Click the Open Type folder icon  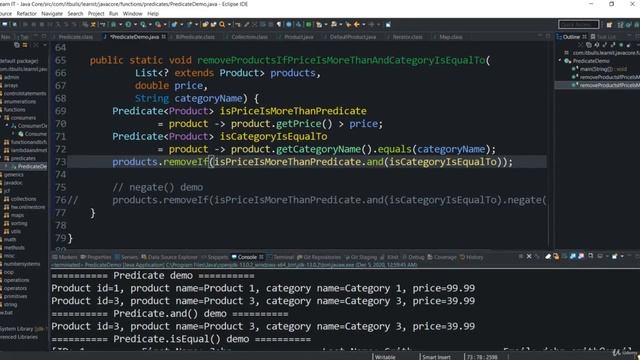tap(205, 24)
